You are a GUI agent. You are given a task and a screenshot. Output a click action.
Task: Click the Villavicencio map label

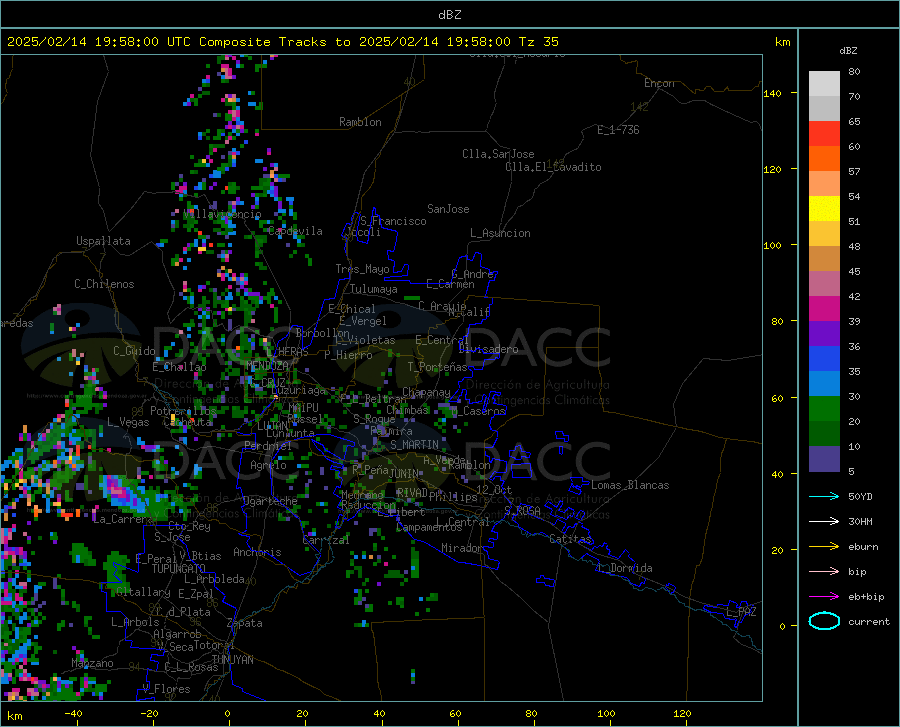[222, 214]
